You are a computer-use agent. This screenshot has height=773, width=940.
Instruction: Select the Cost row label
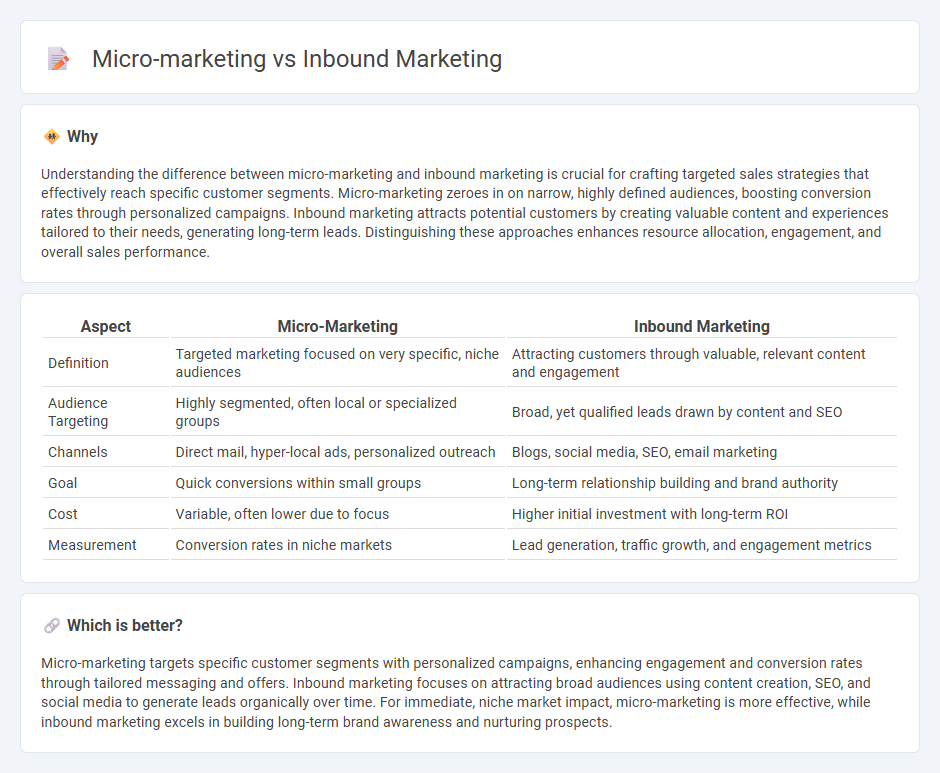pyautogui.click(x=63, y=515)
